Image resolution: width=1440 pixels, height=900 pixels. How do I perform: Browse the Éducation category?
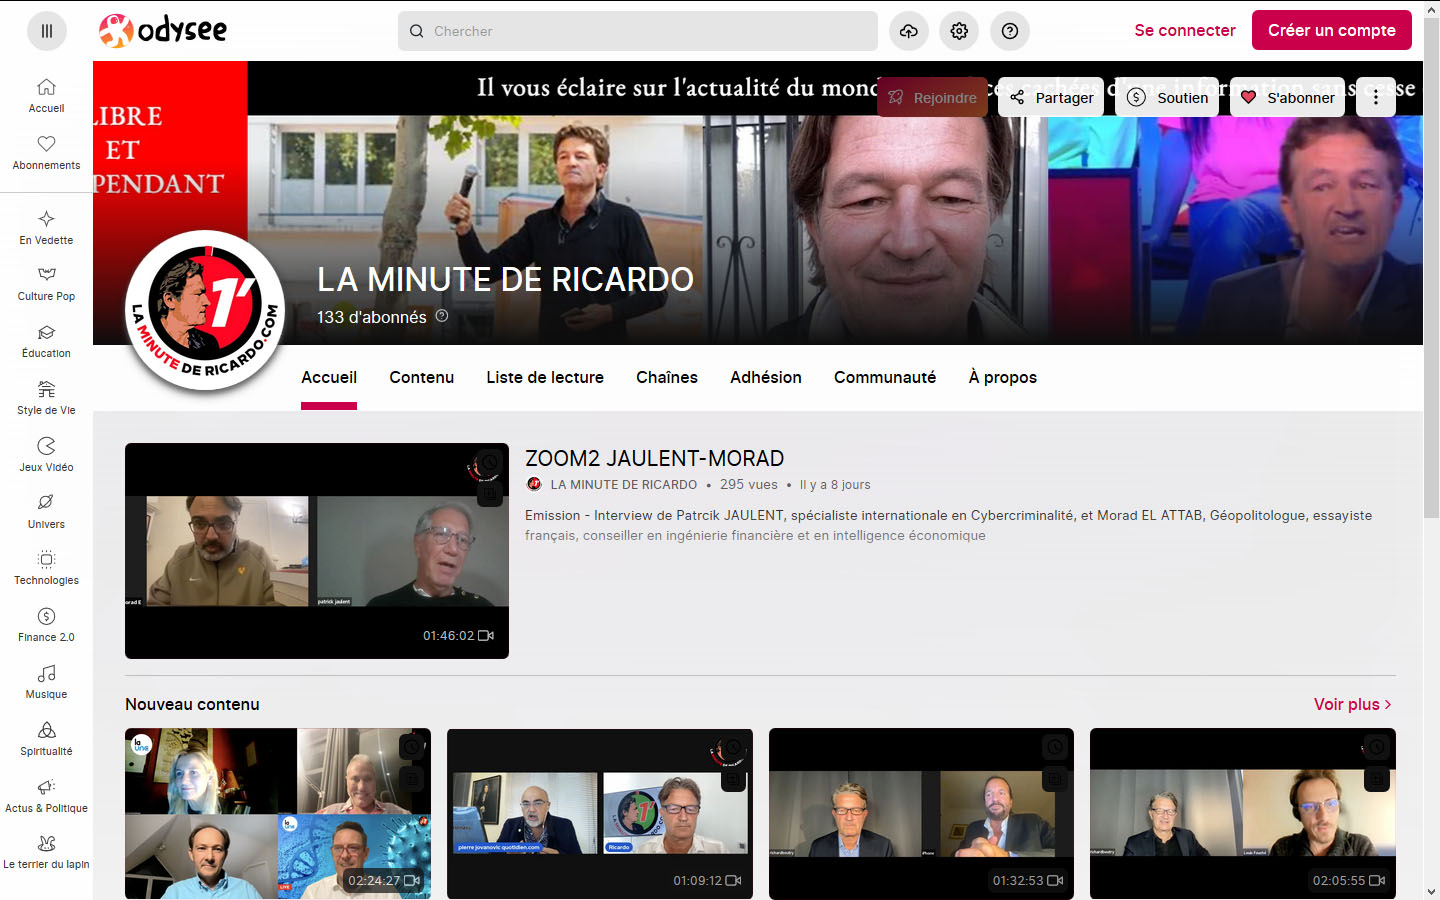[x=46, y=341]
